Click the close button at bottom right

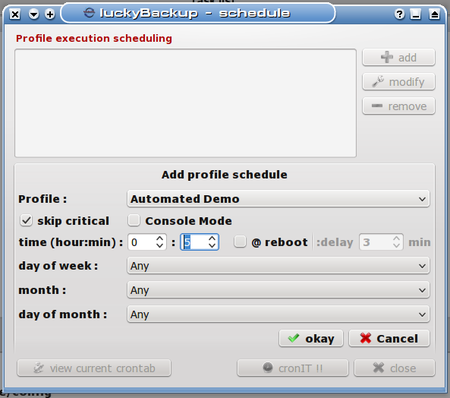pos(394,368)
